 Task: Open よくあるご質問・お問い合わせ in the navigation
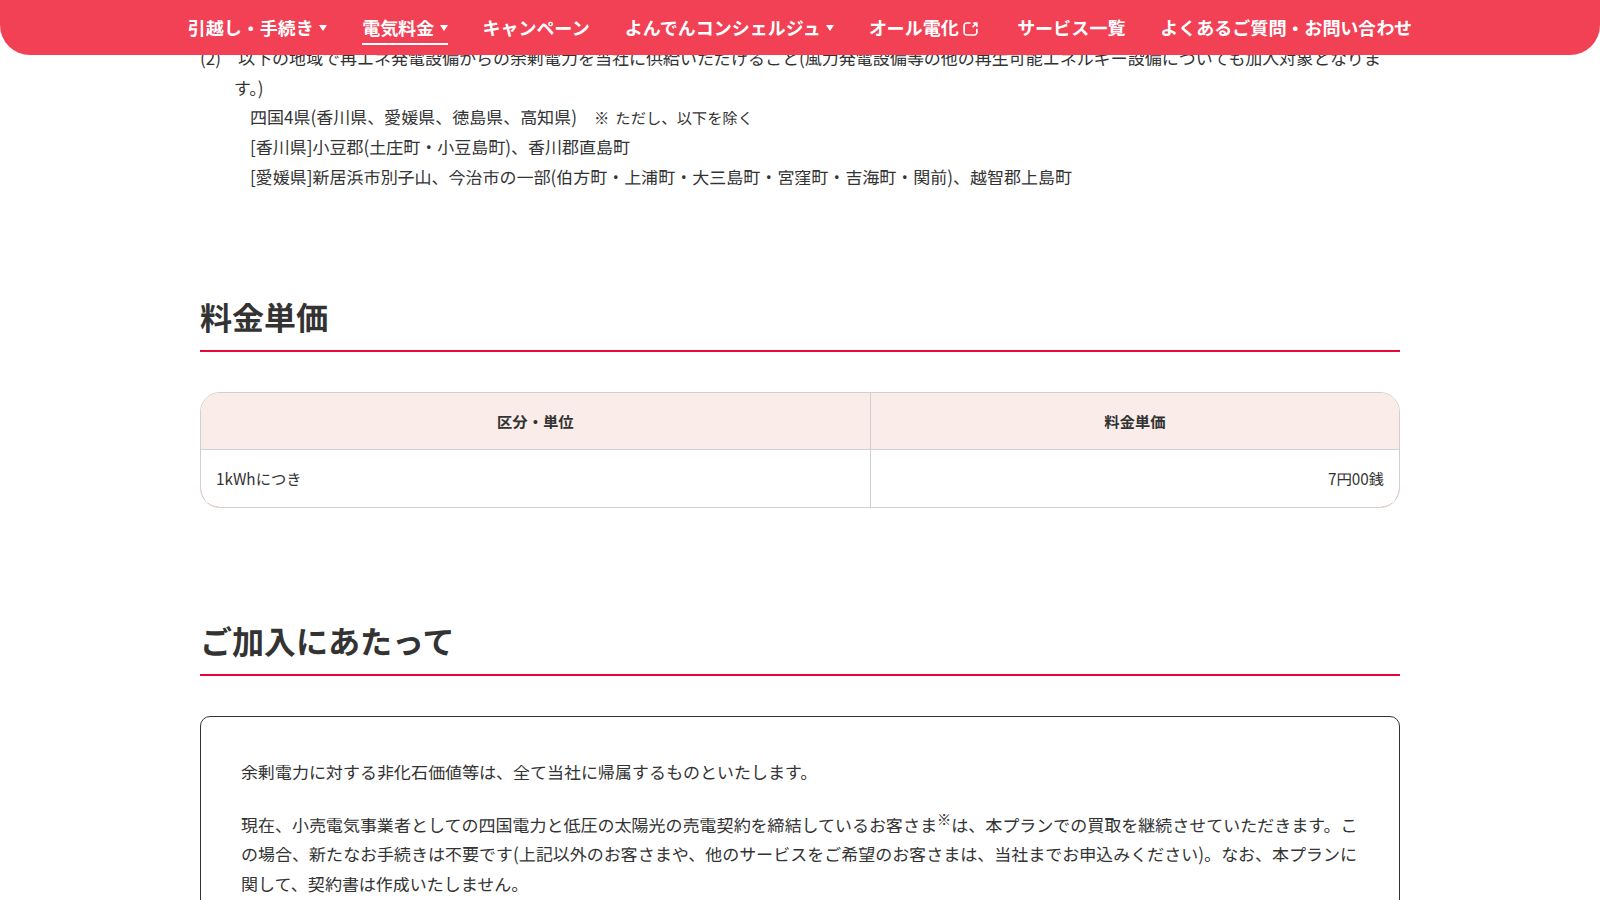[x=1285, y=28]
